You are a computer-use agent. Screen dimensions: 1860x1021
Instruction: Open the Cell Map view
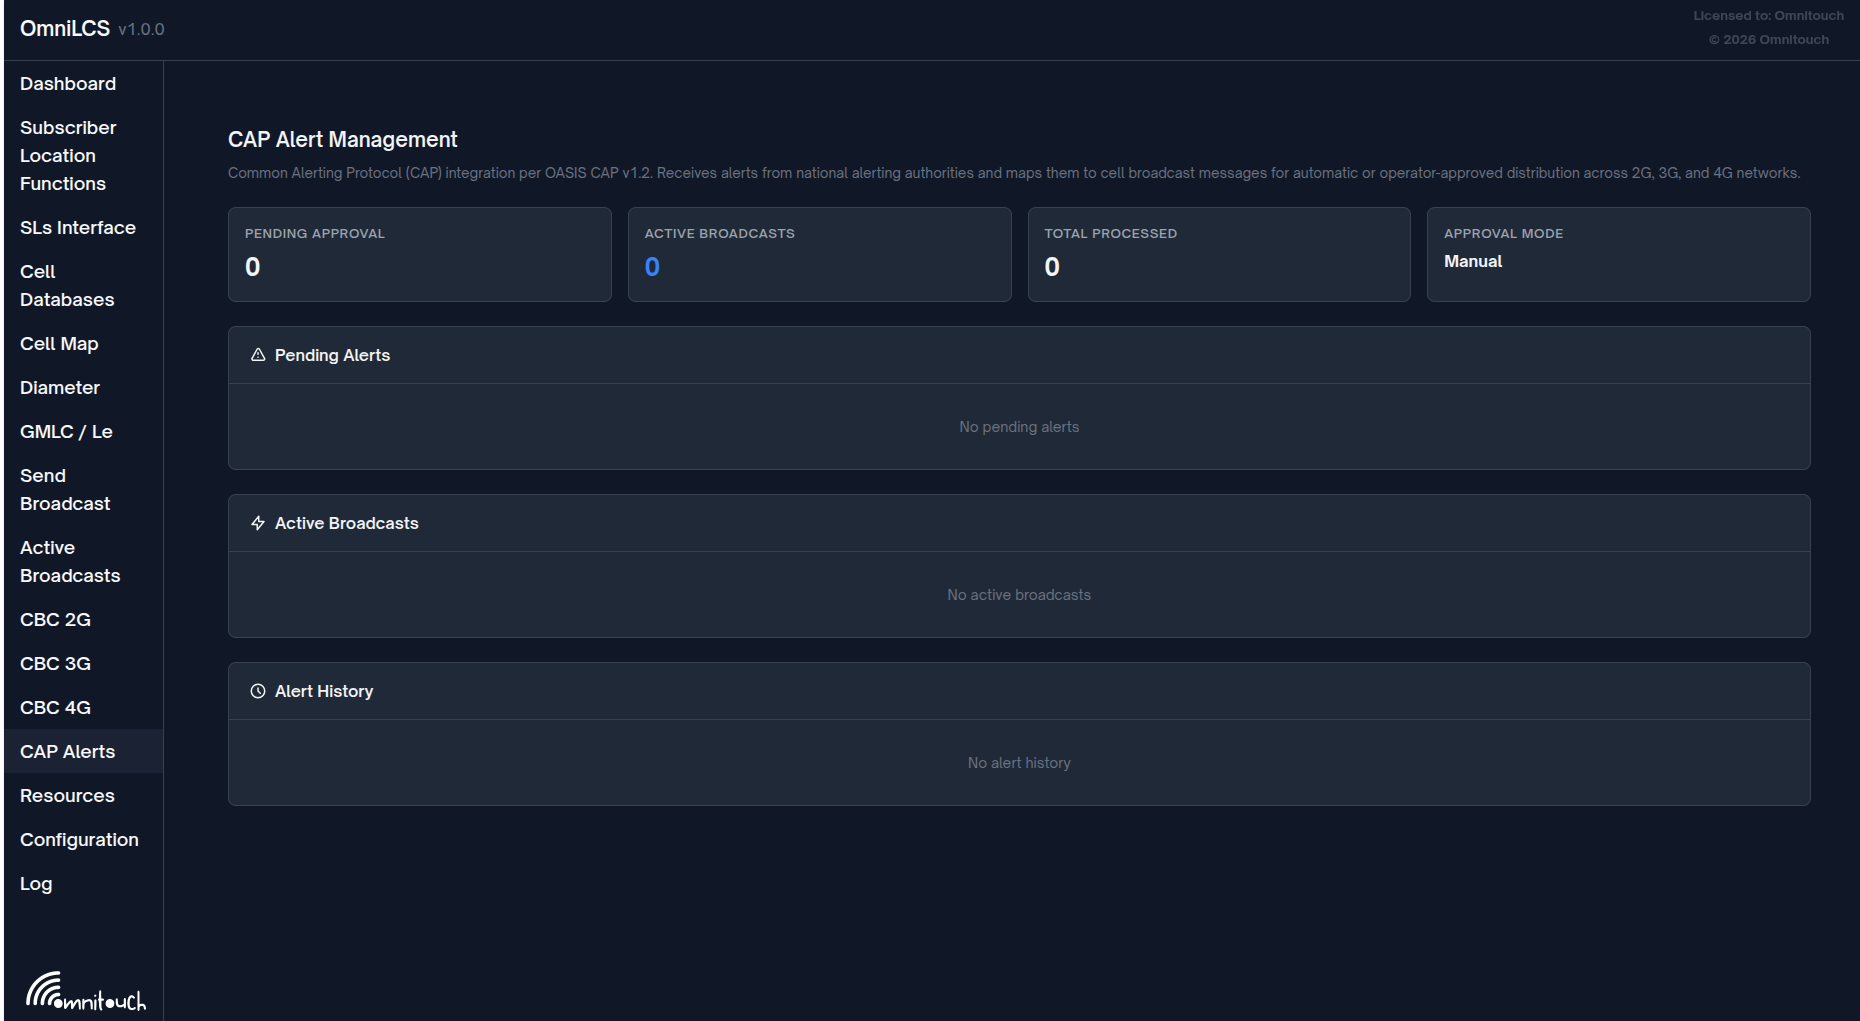(59, 343)
